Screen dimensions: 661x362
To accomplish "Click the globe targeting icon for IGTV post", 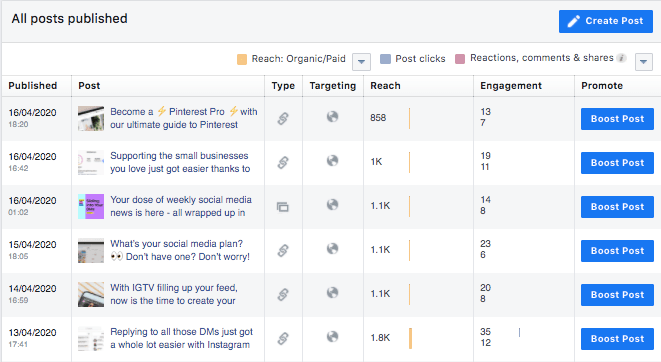I will (333, 292).
